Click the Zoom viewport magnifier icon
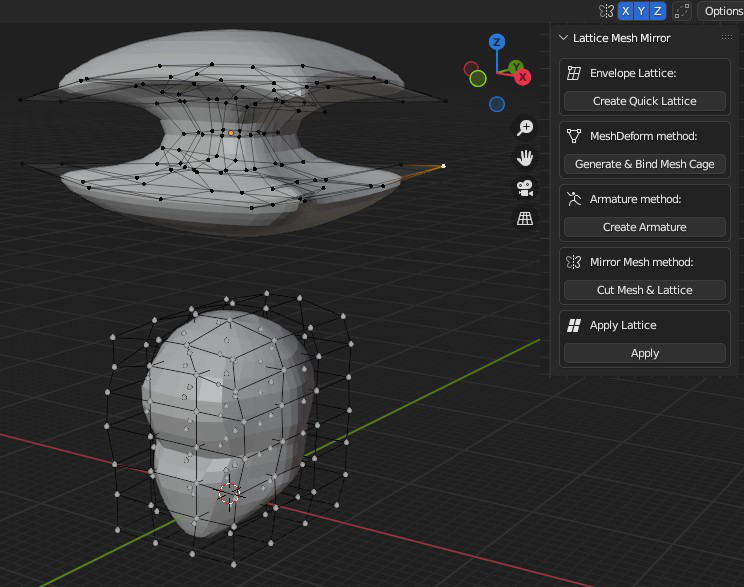This screenshot has height=587, width=744. (525, 128)
